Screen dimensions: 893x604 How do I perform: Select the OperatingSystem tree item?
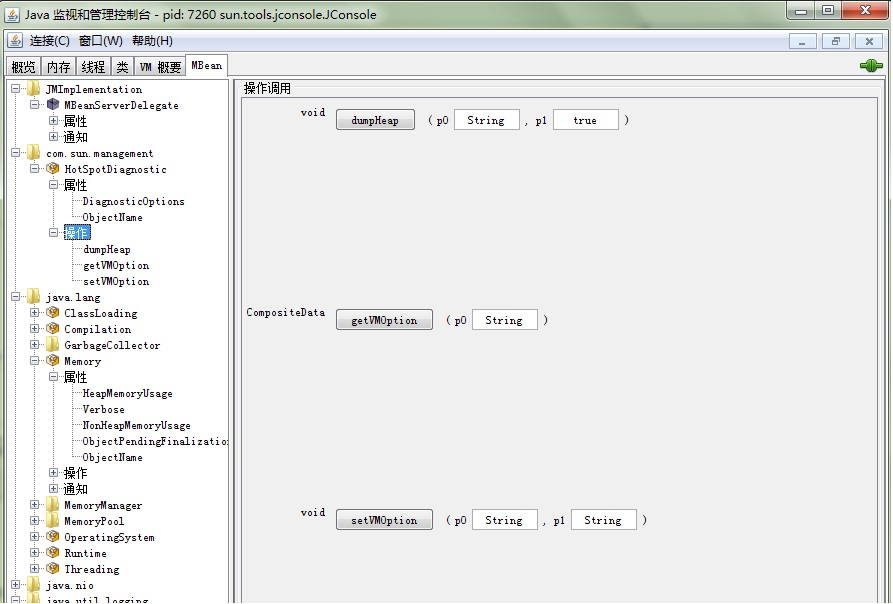(109, 537)
